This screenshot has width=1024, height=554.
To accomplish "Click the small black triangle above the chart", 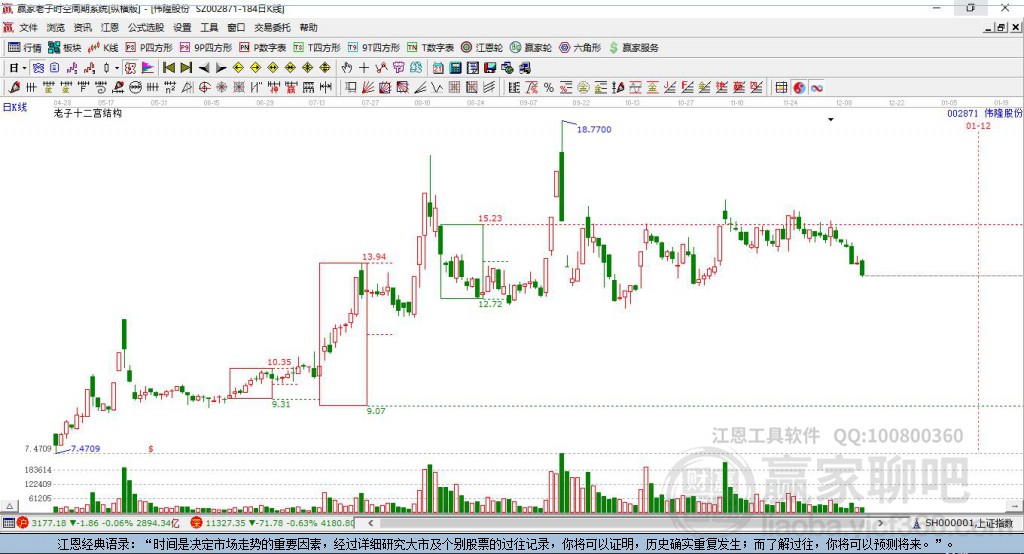I will [831, 120].
